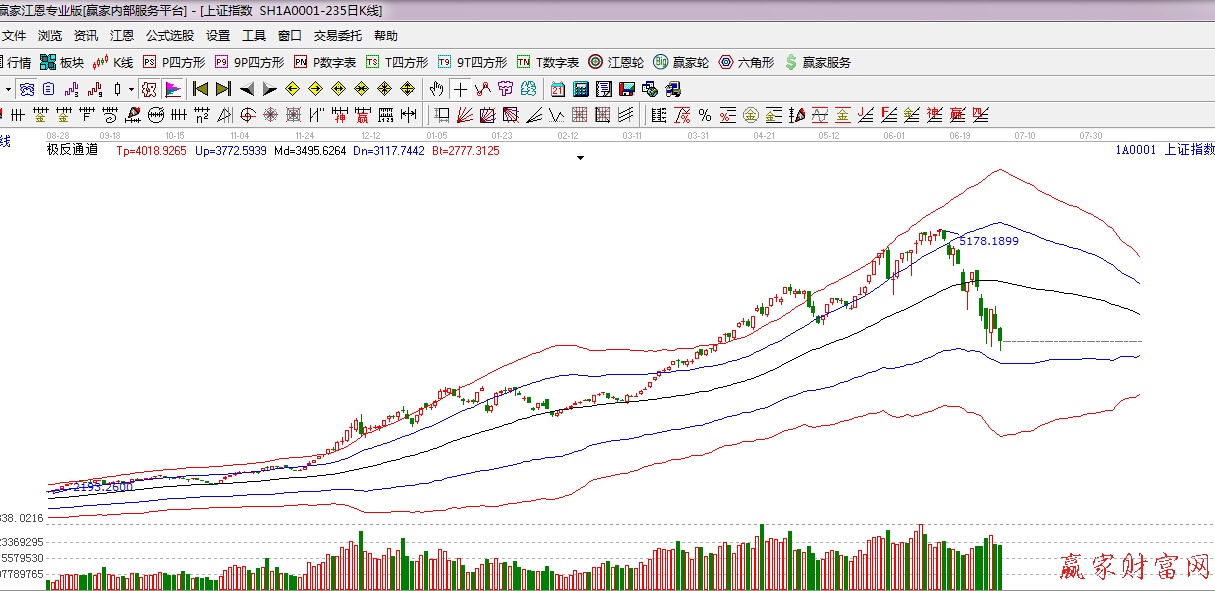Toggle the crosshair cursor mode
This screenshot has width=1215, height=591.
tap(460, 88)
